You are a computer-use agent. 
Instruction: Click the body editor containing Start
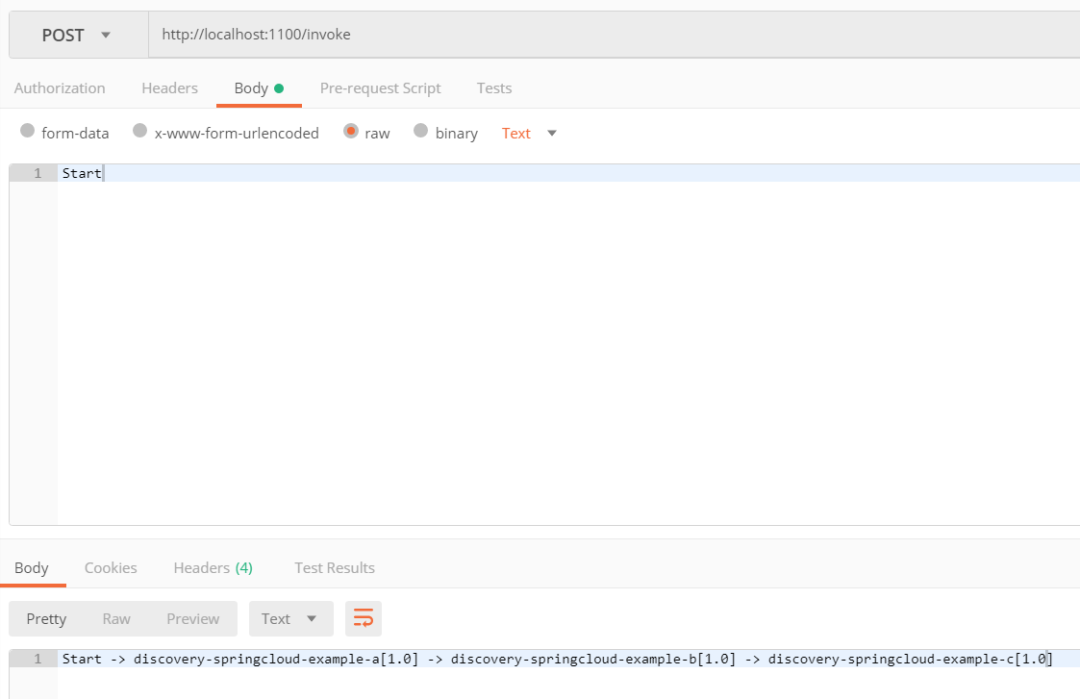pos(400,172)
